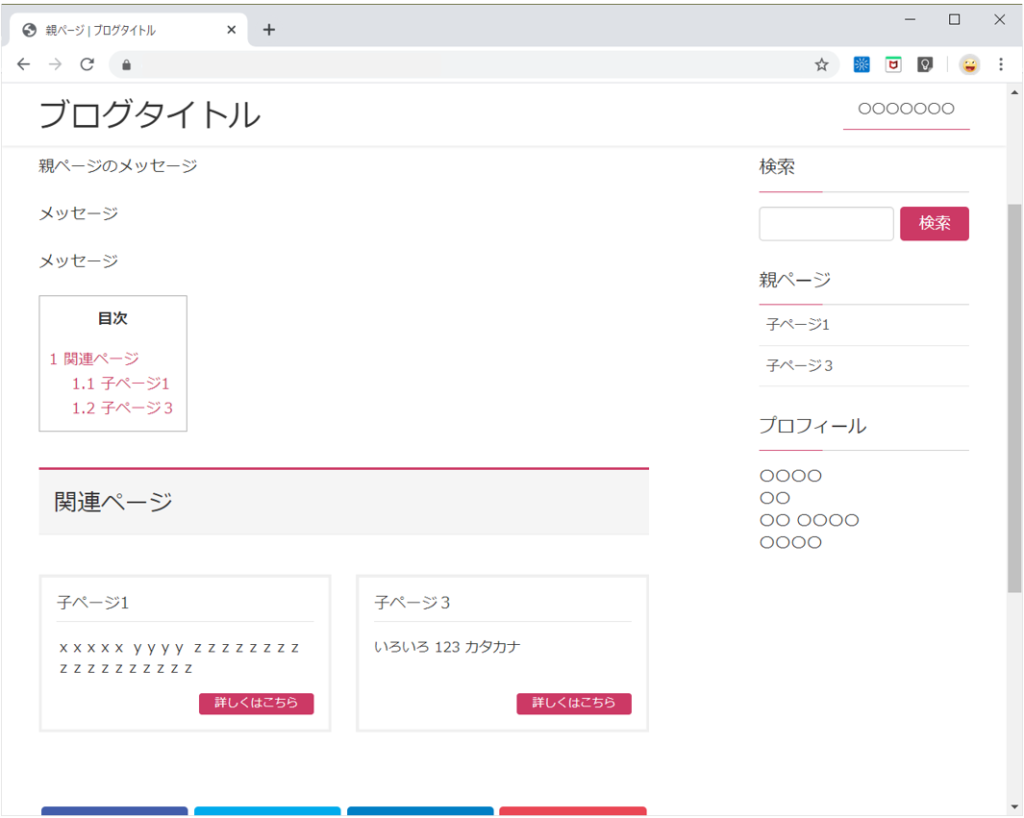Click the scrollbar down arrow

click(1014, 808)
